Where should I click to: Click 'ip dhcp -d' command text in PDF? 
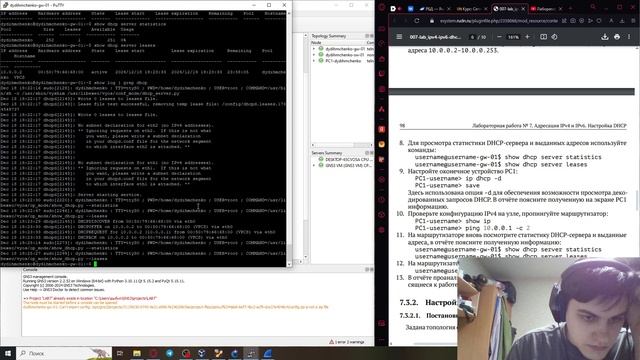coord(483,178)
